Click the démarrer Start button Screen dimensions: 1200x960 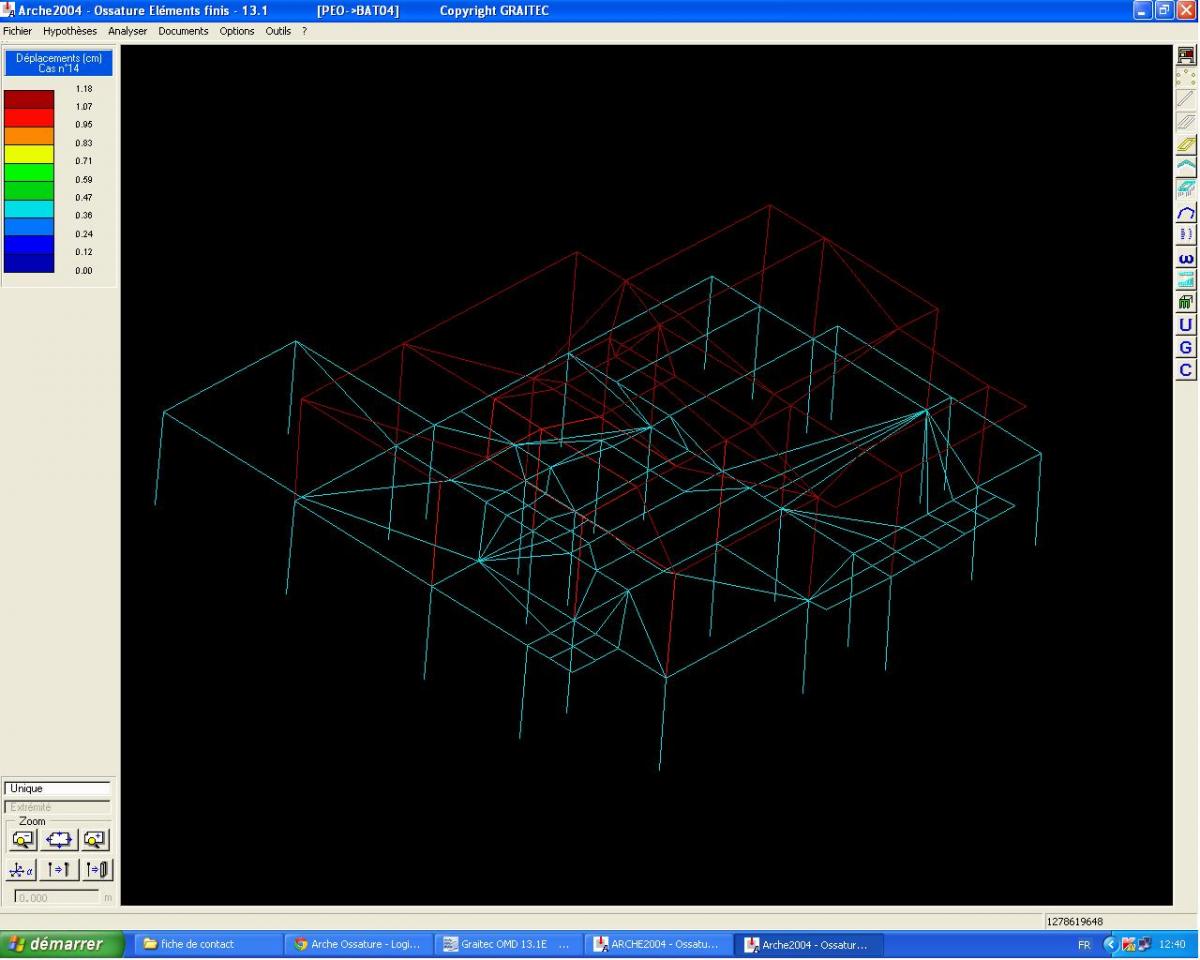[x=62, y=944]
